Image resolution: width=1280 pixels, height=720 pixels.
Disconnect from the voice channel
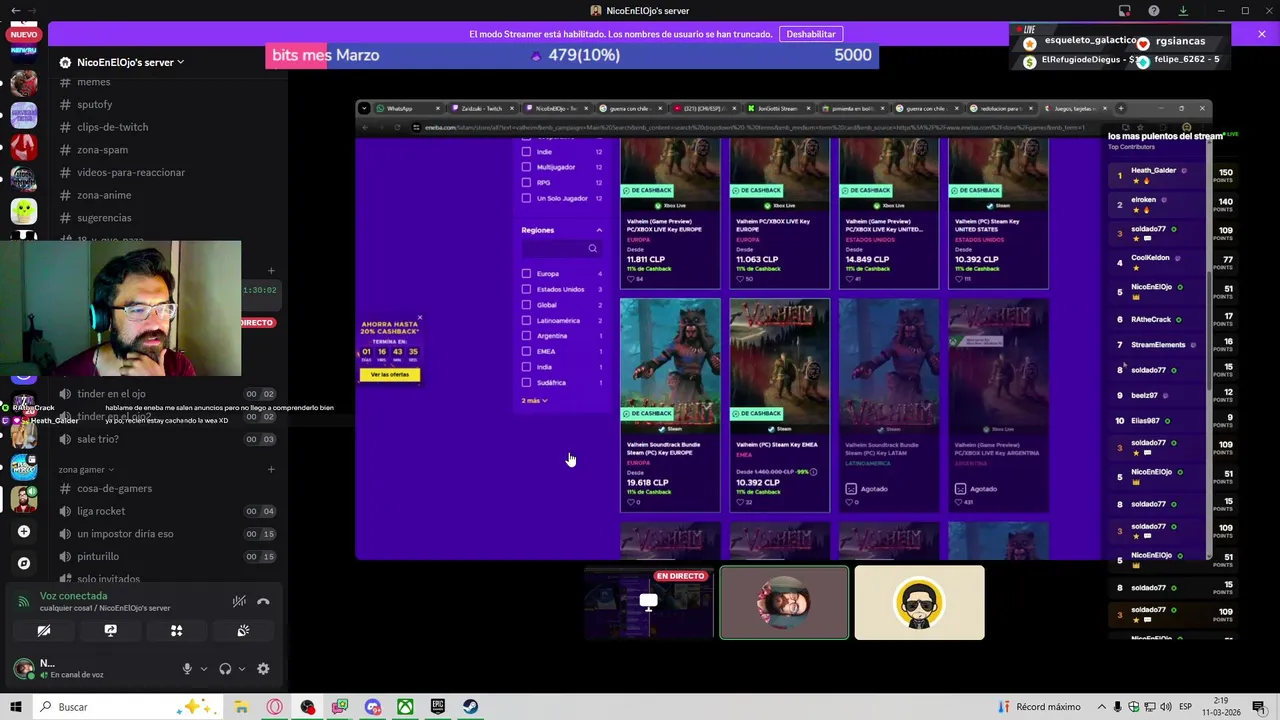263,602
